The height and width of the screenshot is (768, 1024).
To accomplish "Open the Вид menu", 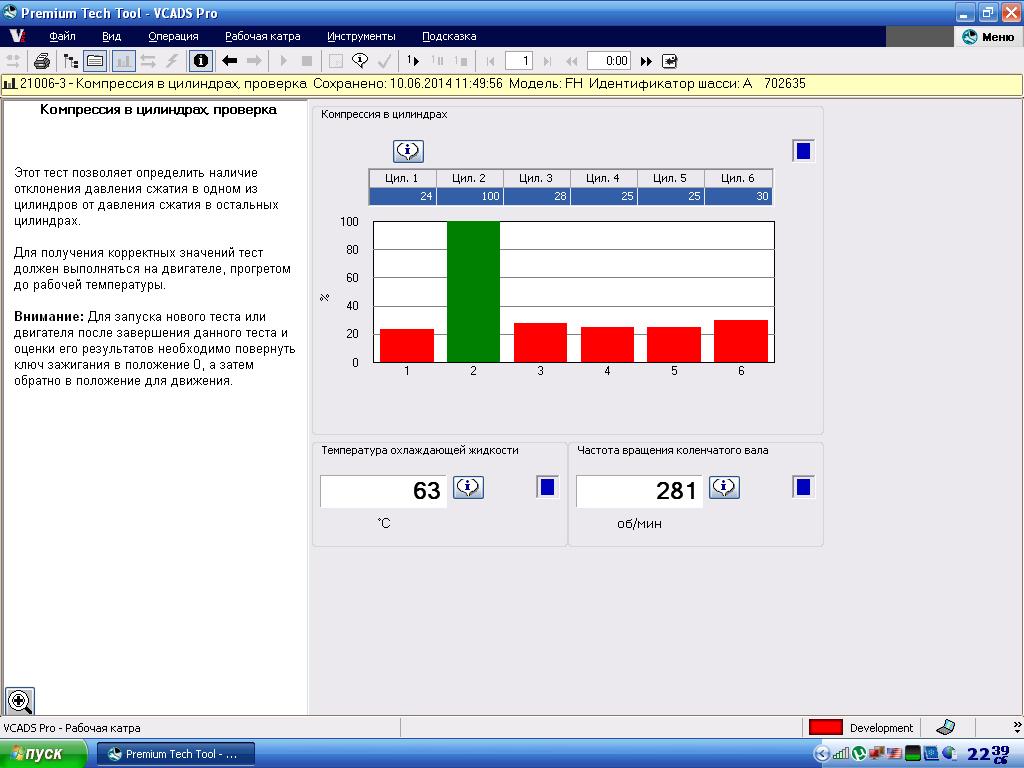I will [112, 37].
